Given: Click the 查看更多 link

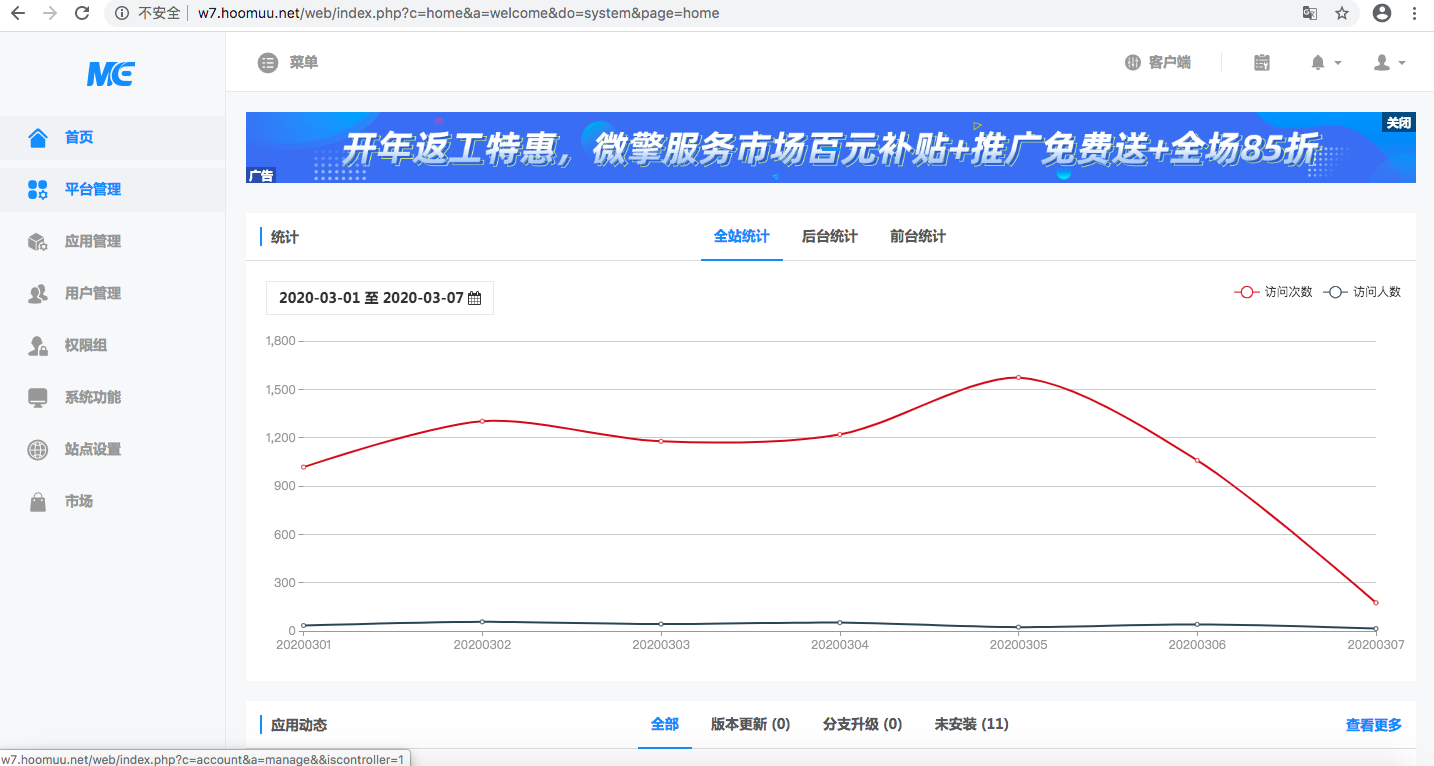Looking at the screenshot, I should [x=1374, y=725].
